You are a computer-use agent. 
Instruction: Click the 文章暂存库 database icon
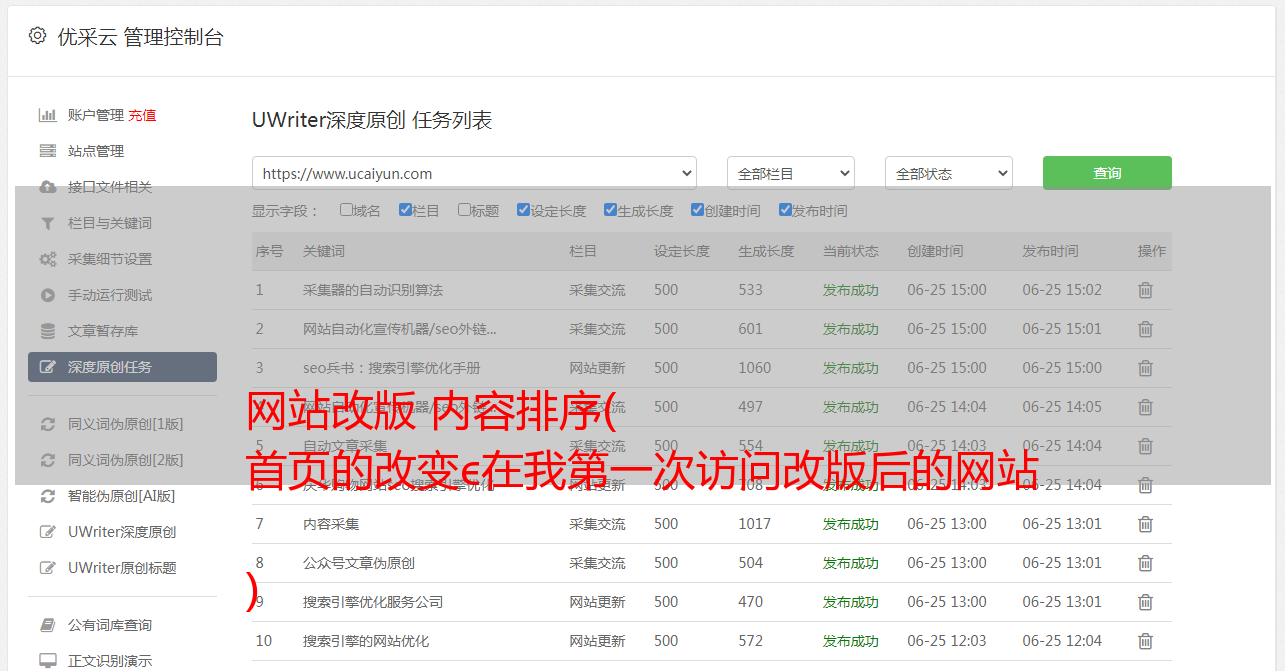pyautogui.click(x=47, y=331)
